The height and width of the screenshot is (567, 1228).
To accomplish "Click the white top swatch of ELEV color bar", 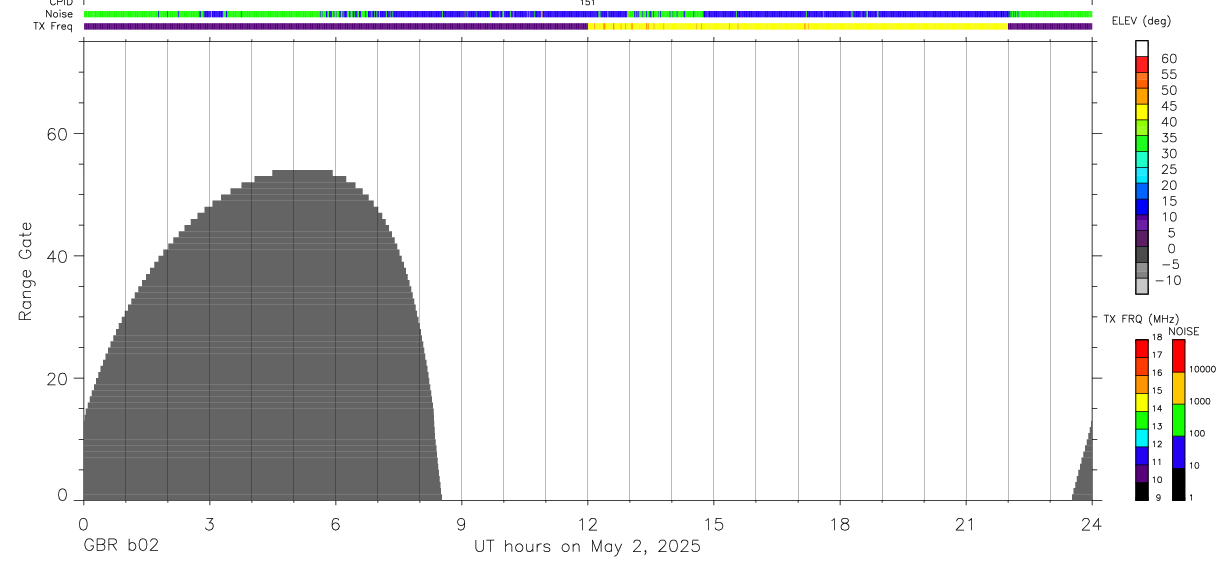I will point(1142,48).
